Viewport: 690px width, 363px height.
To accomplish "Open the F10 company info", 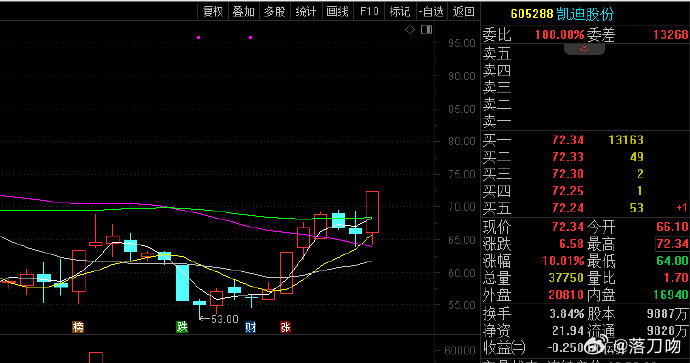I will [x=369, y=11].
